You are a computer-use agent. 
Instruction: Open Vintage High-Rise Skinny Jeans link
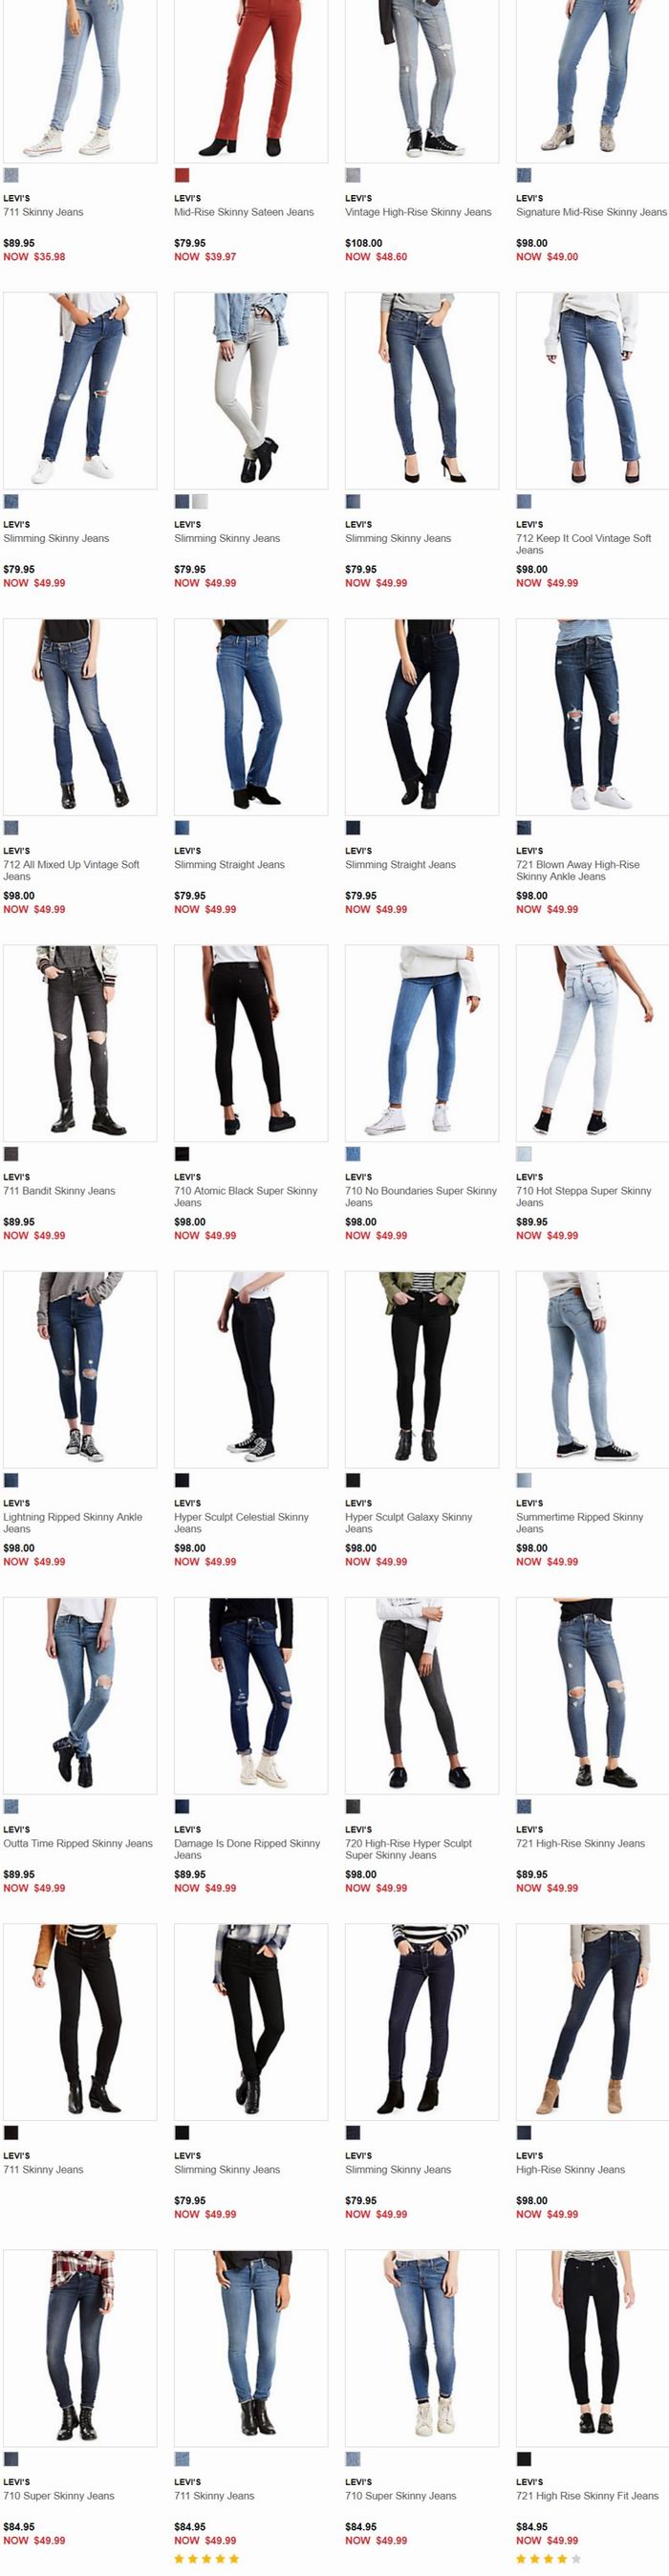click(x=418, y=212)
